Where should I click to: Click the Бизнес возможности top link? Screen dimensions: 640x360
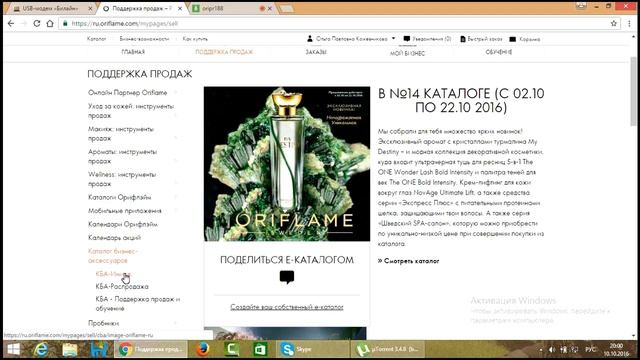[x=144, y=39]
